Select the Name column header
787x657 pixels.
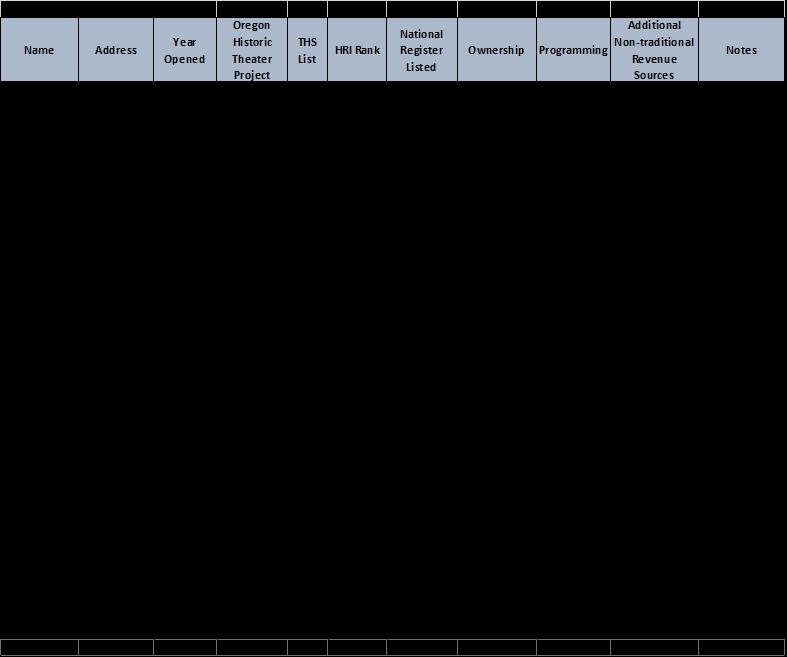(x=39, y=50)
